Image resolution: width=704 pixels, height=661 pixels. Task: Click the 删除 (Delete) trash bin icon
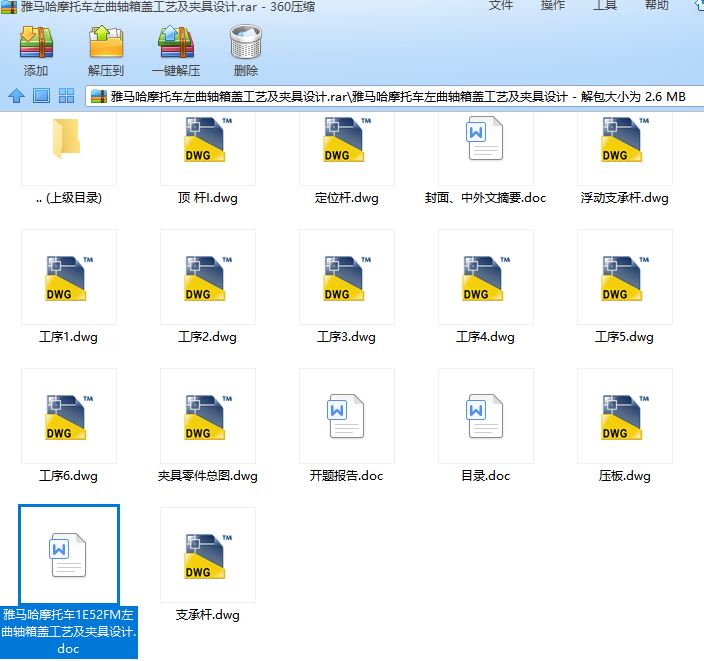coord(246,42)
